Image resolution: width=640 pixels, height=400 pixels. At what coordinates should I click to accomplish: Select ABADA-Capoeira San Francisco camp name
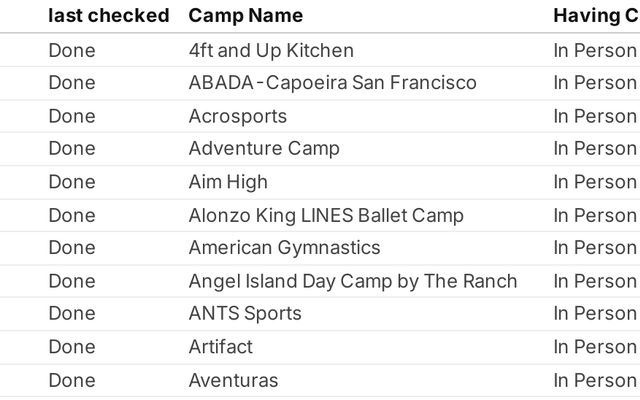333,83
